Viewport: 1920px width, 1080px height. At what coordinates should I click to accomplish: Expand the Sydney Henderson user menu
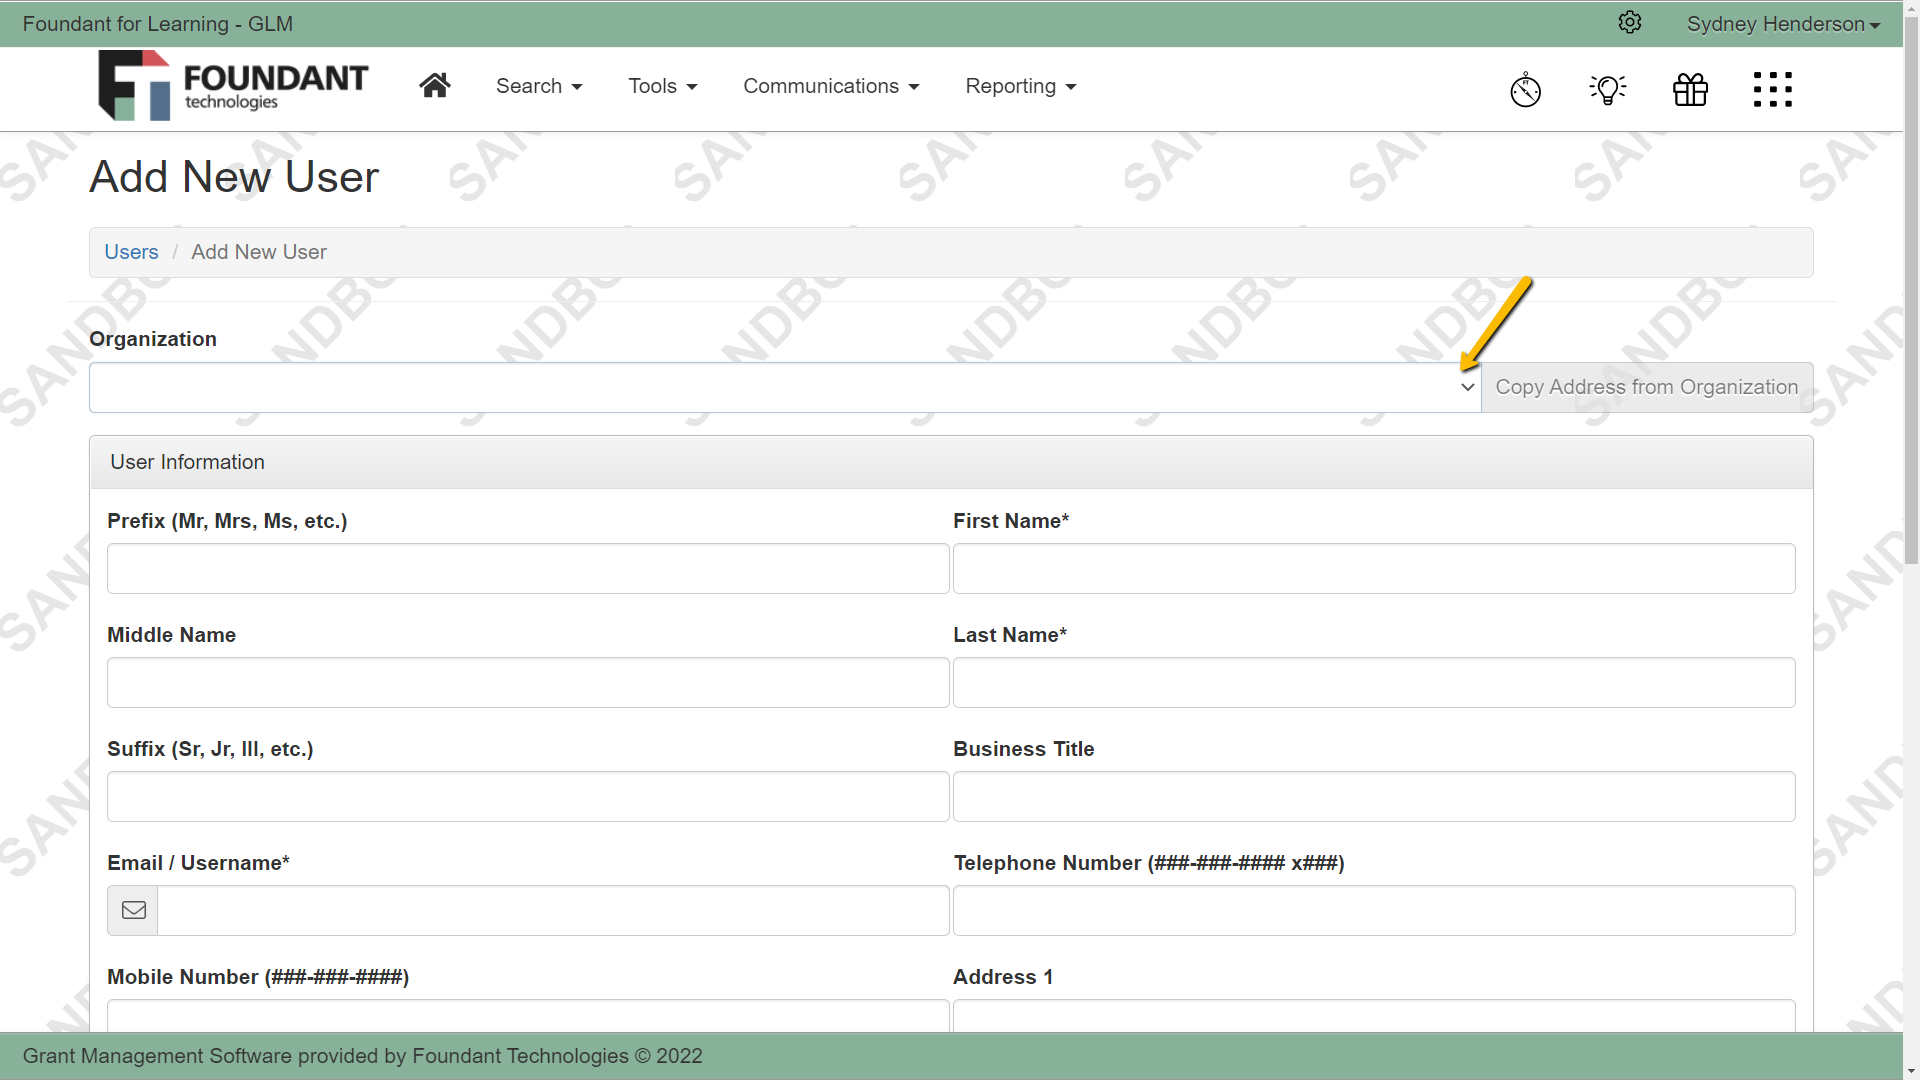[x=1782, y=23]
